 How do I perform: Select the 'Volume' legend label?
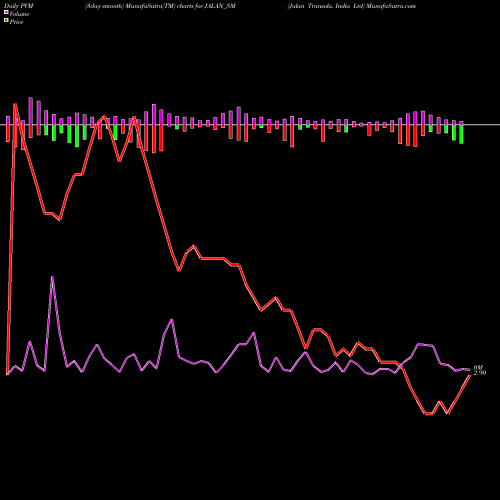(x=19, y=14)
